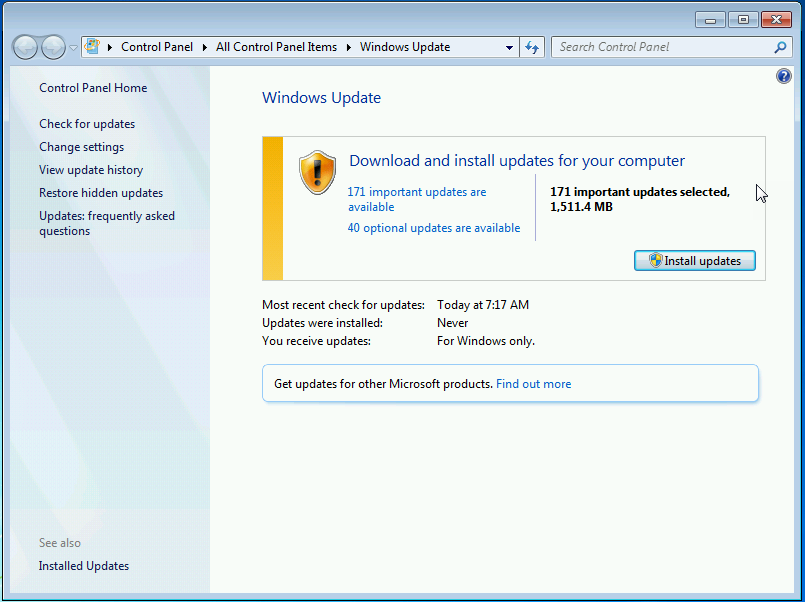Click the Forward navigation arrow

(x=51, y=47)
